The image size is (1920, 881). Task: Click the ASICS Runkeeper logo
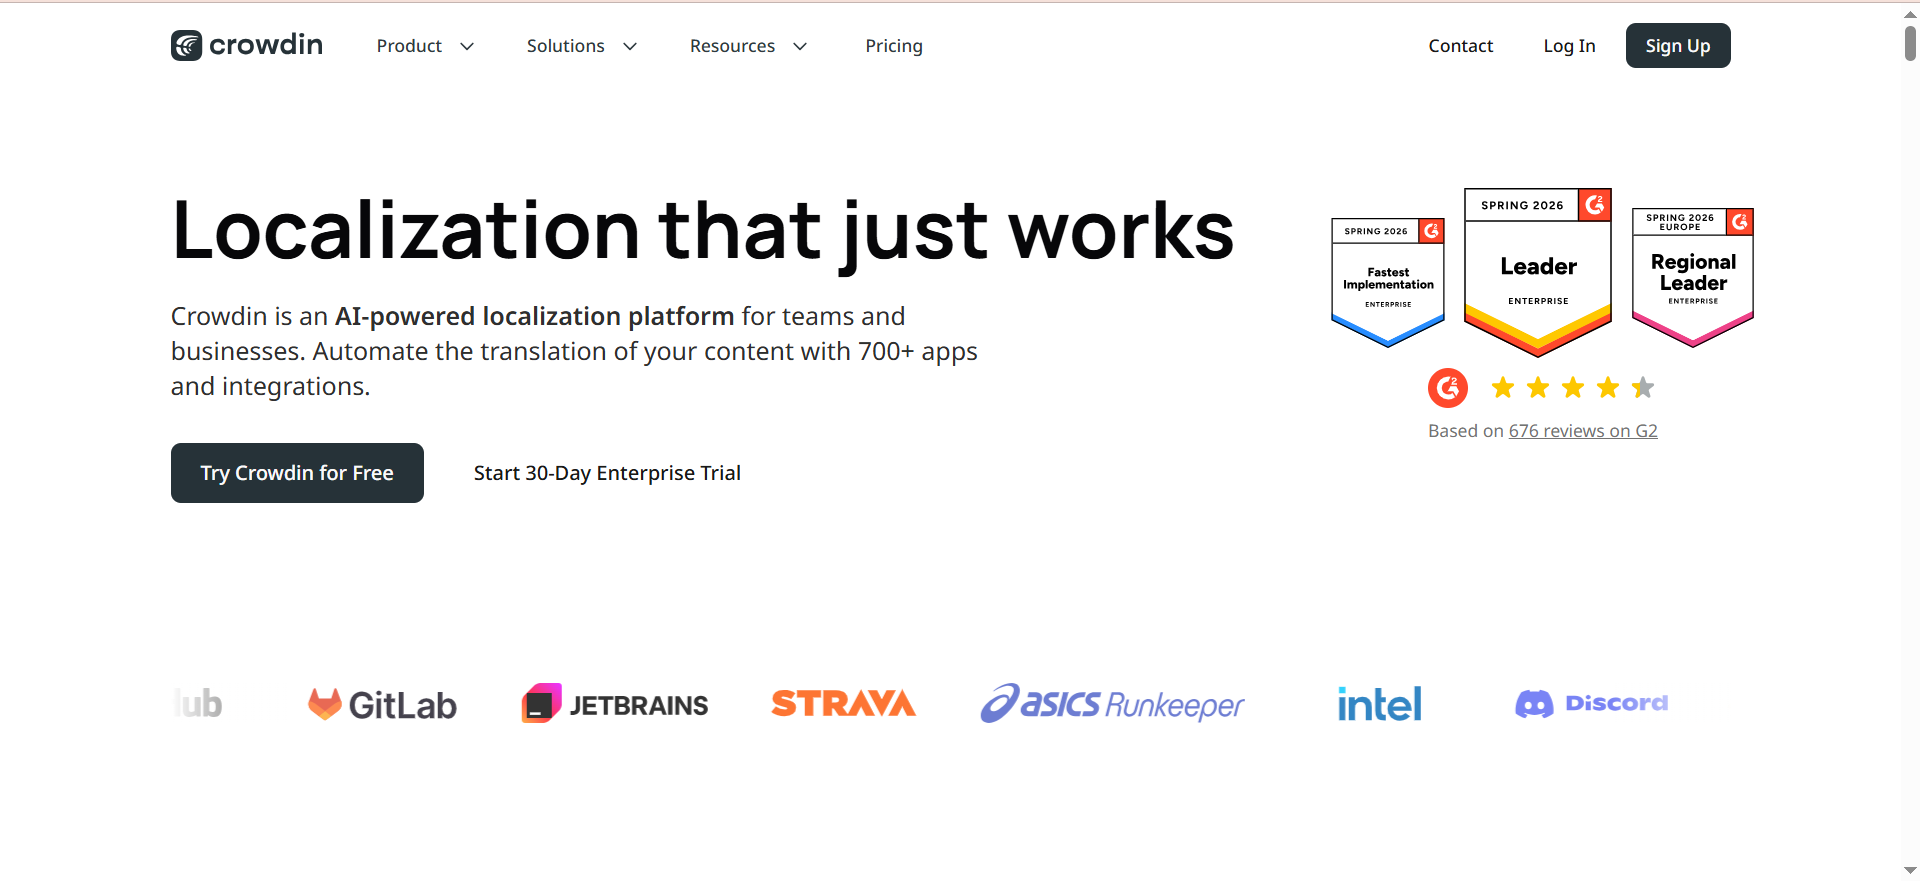[1112, 704]
